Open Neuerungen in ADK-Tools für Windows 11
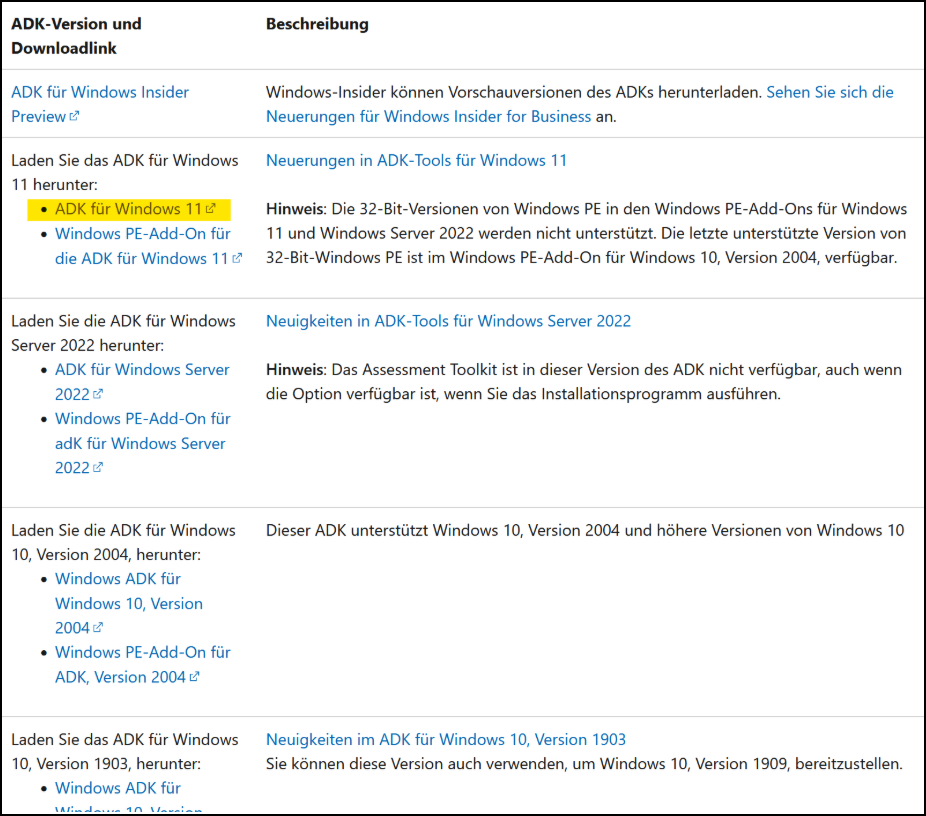Screen dimensions: 926x816 416,160
